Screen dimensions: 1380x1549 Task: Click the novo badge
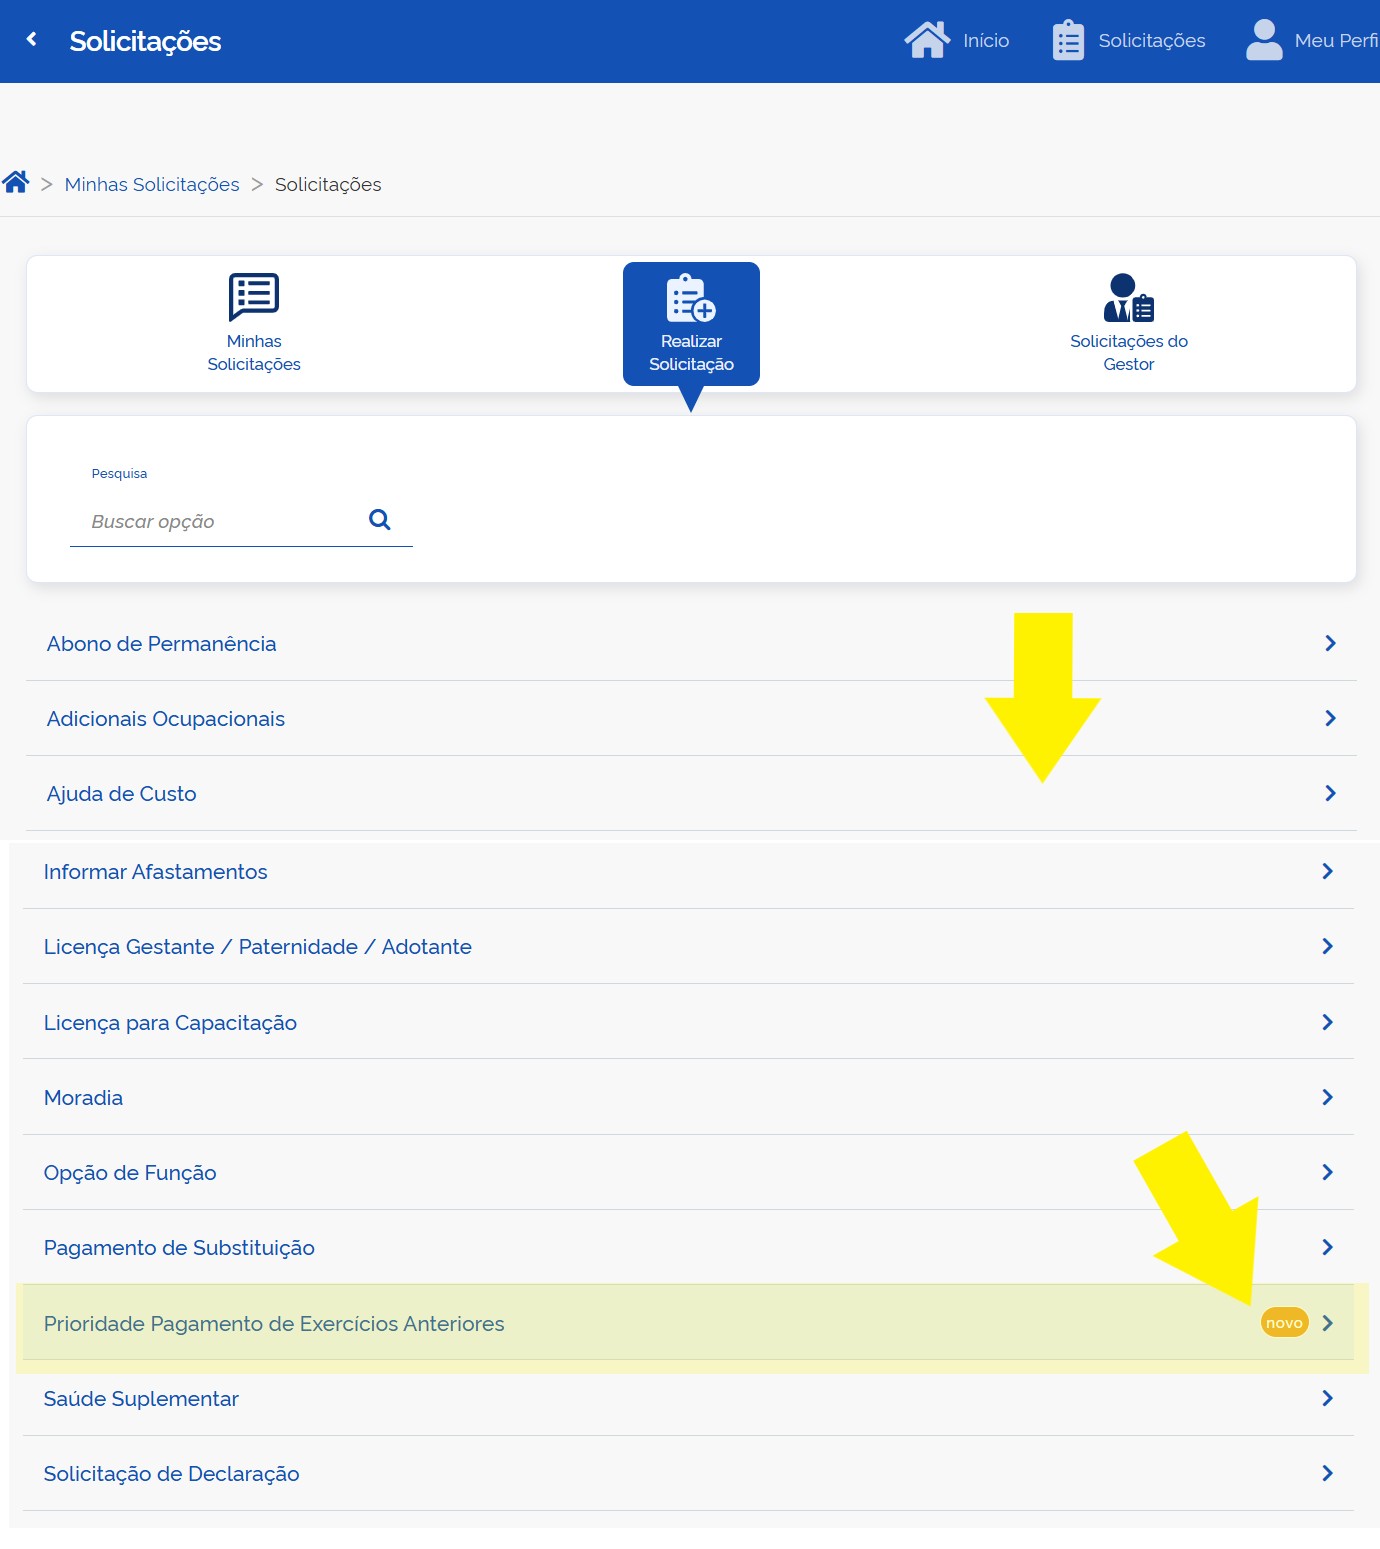(x=1284, y=1323)
